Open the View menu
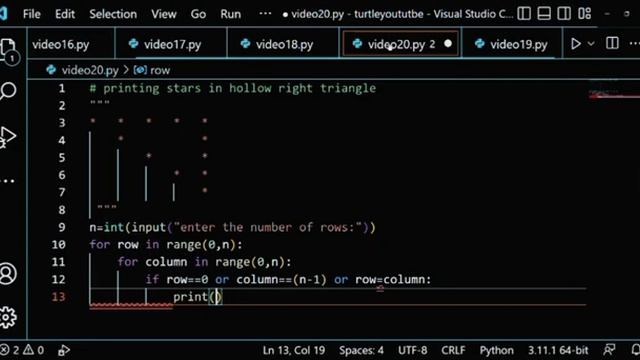640x360 pixels. [x=164, y=14]
